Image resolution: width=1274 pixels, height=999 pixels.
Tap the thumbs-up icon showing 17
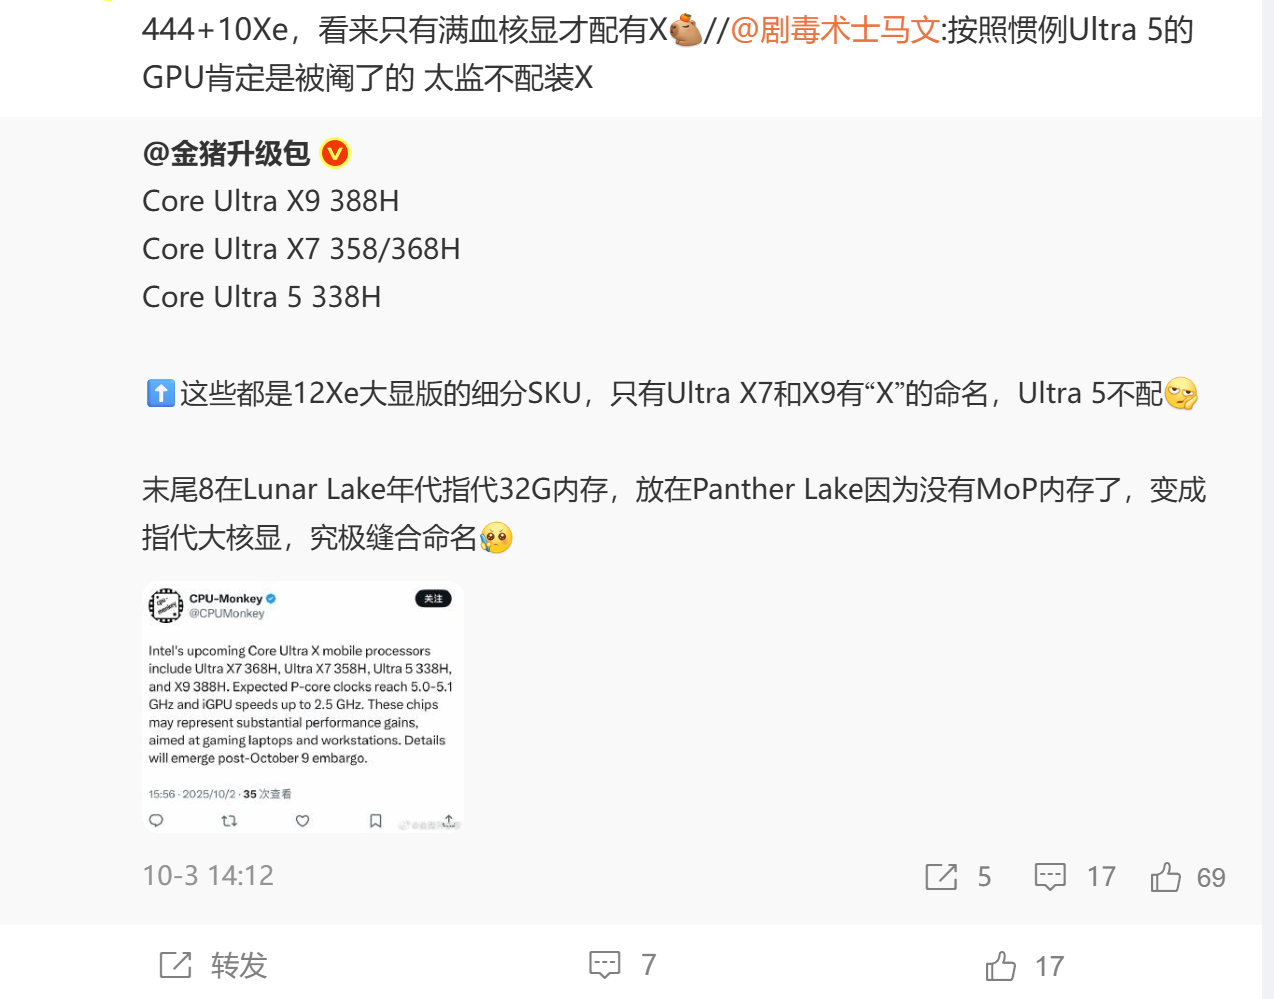click(1001, 966)
